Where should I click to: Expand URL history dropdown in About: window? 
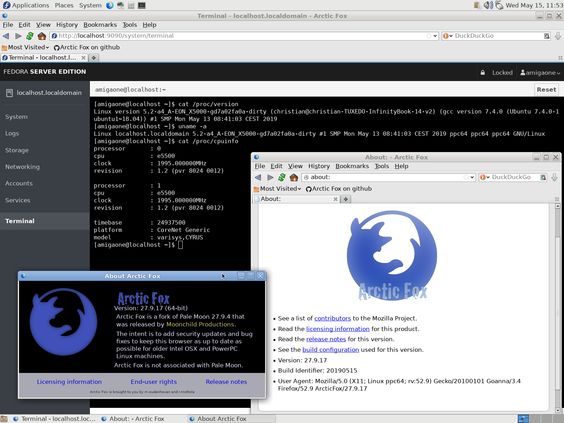coord(472,177)
